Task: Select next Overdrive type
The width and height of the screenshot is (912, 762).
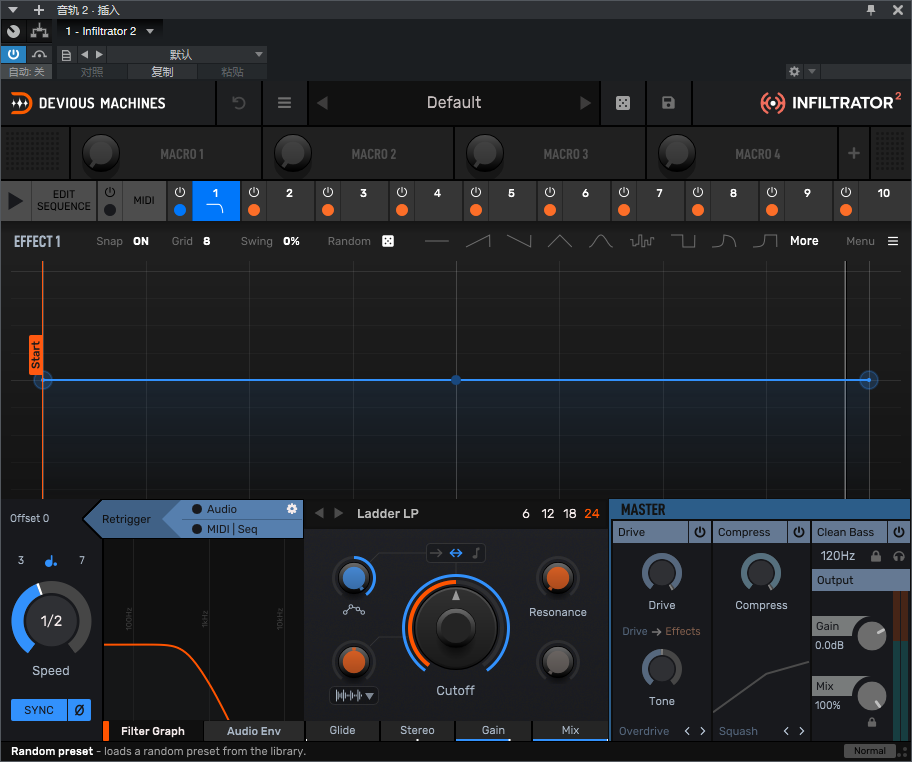Action: pyautogui.click(x=703, y=731)
